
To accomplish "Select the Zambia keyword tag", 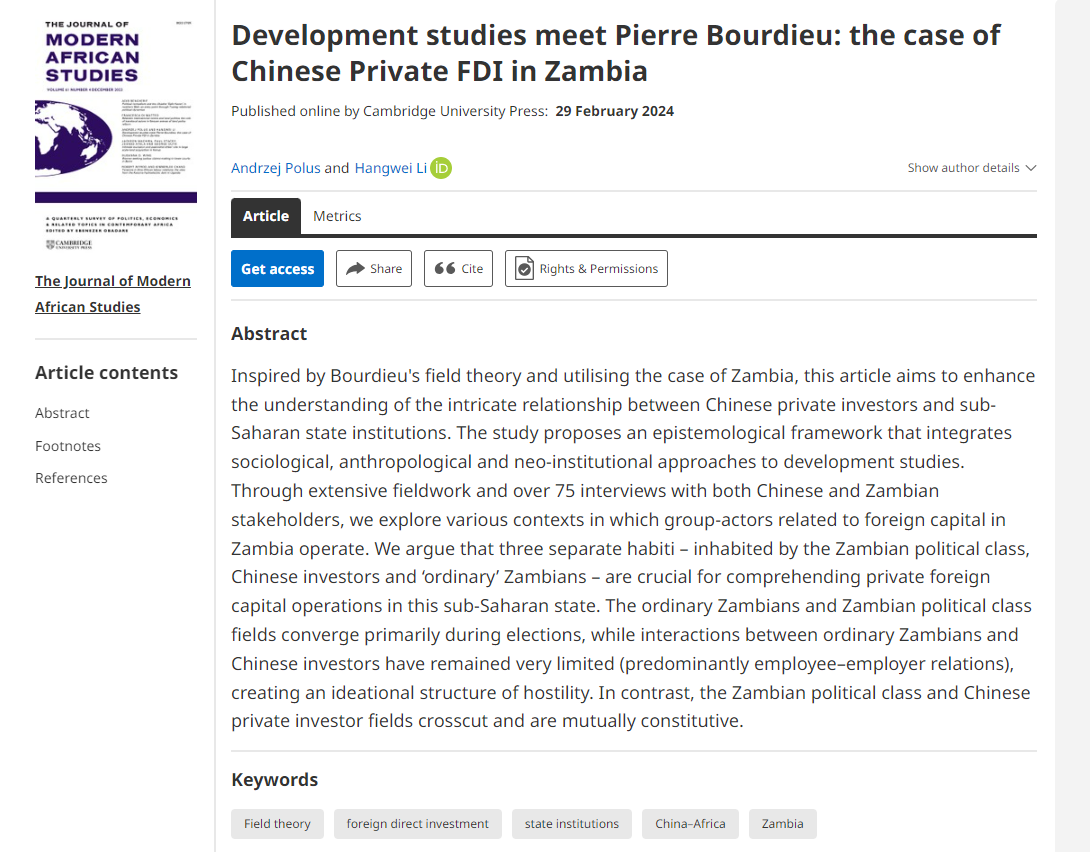I will pyautogui.click(x=783, y=824).
